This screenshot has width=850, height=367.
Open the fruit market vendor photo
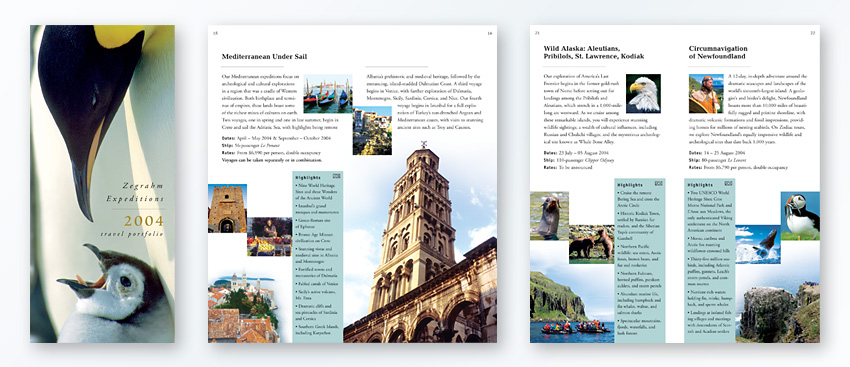269,236
